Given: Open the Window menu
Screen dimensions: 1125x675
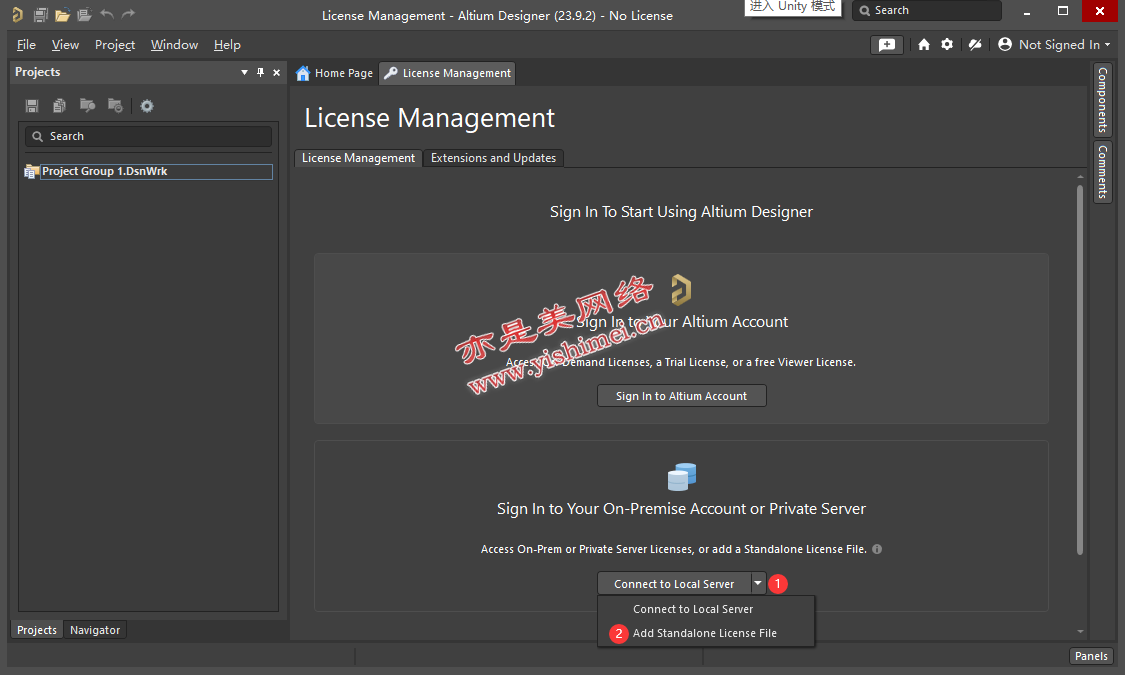Looking at the screenshot, I should pos(174,44).
